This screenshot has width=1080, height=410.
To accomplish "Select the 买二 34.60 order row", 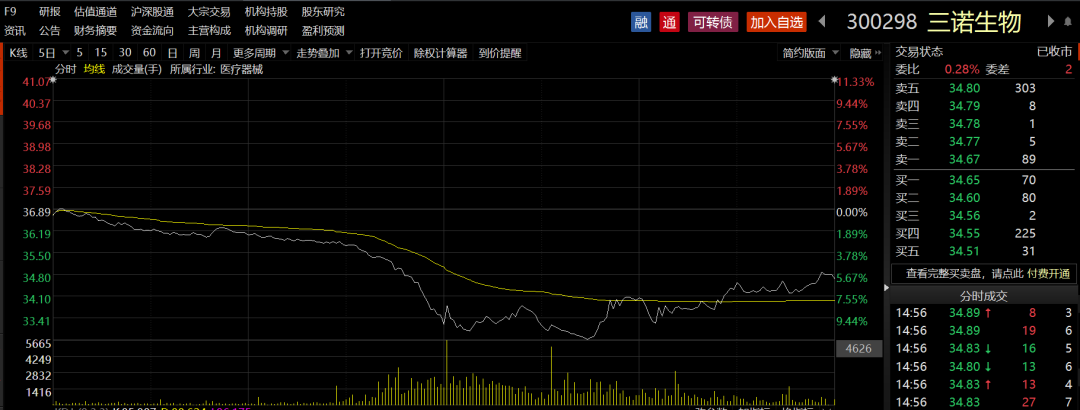I will [x=984, y=198].
